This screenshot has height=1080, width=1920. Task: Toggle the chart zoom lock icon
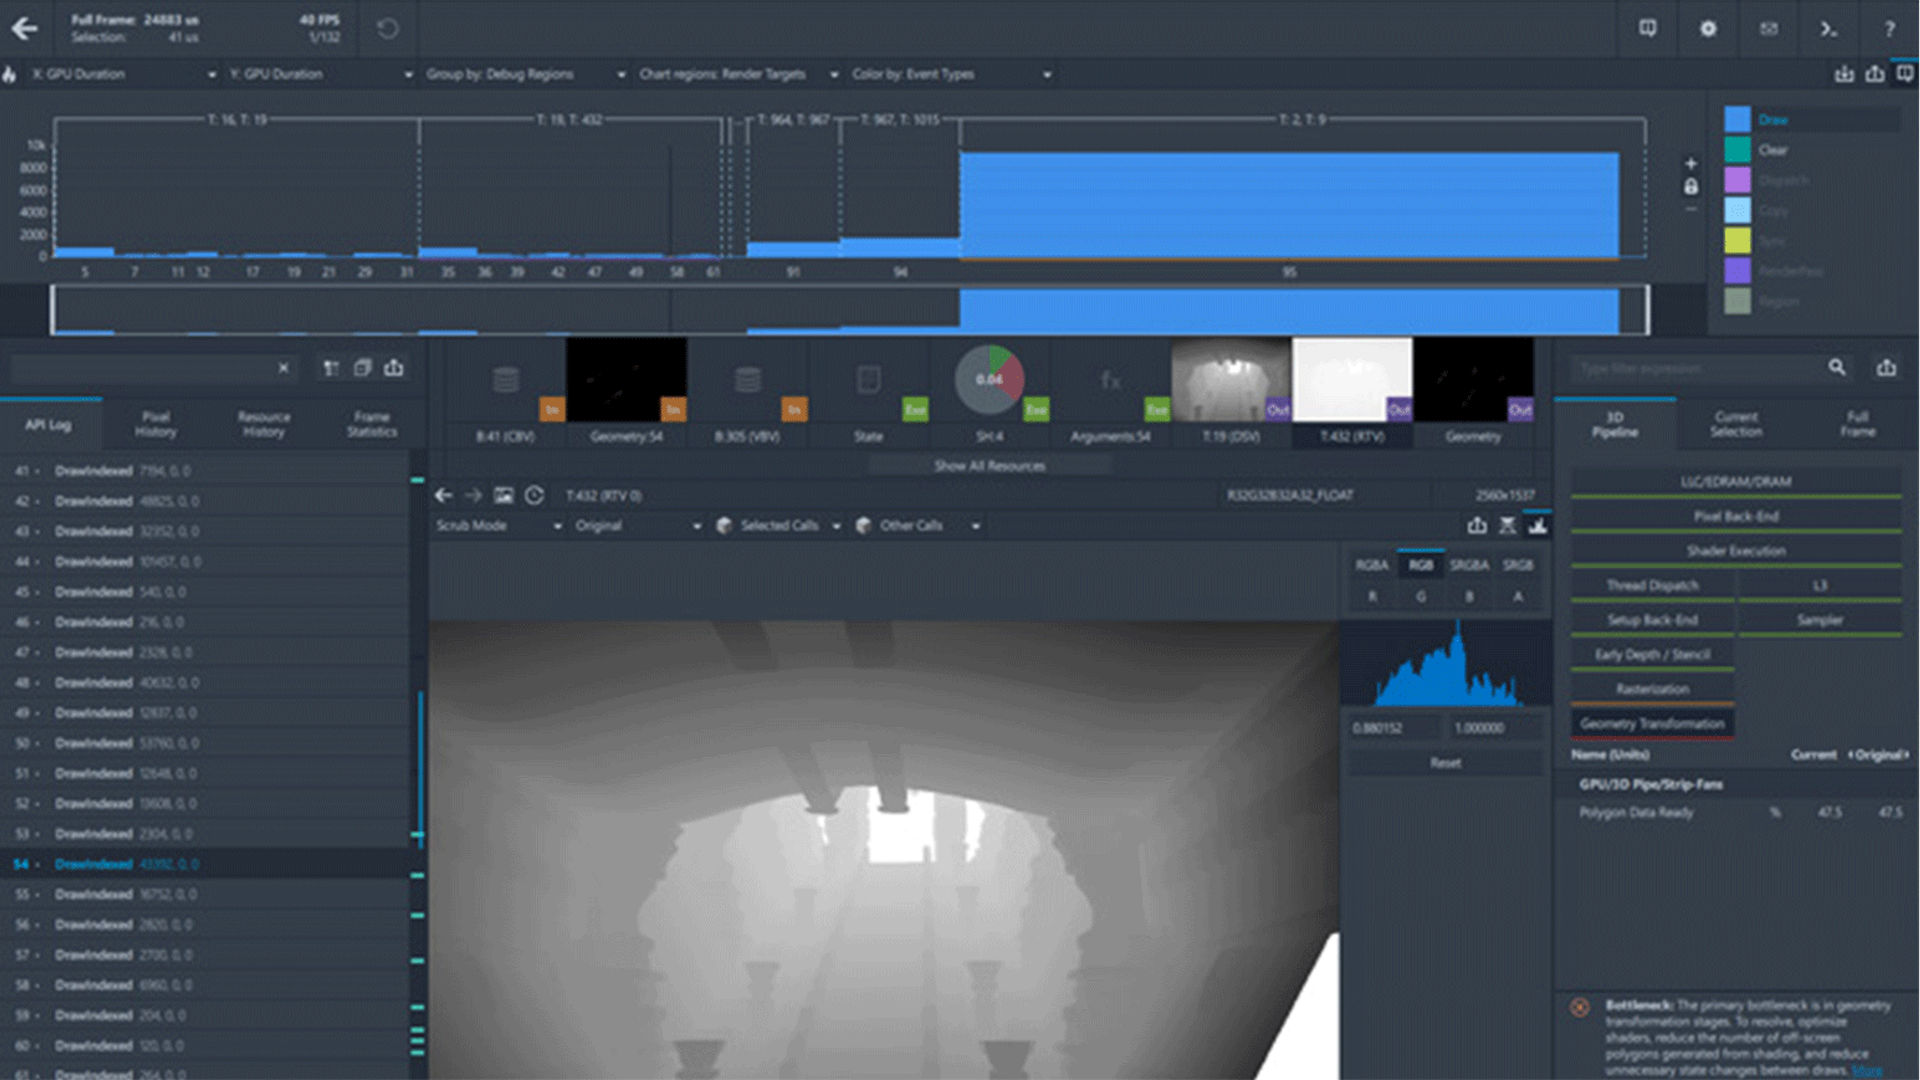[1691, 186]
